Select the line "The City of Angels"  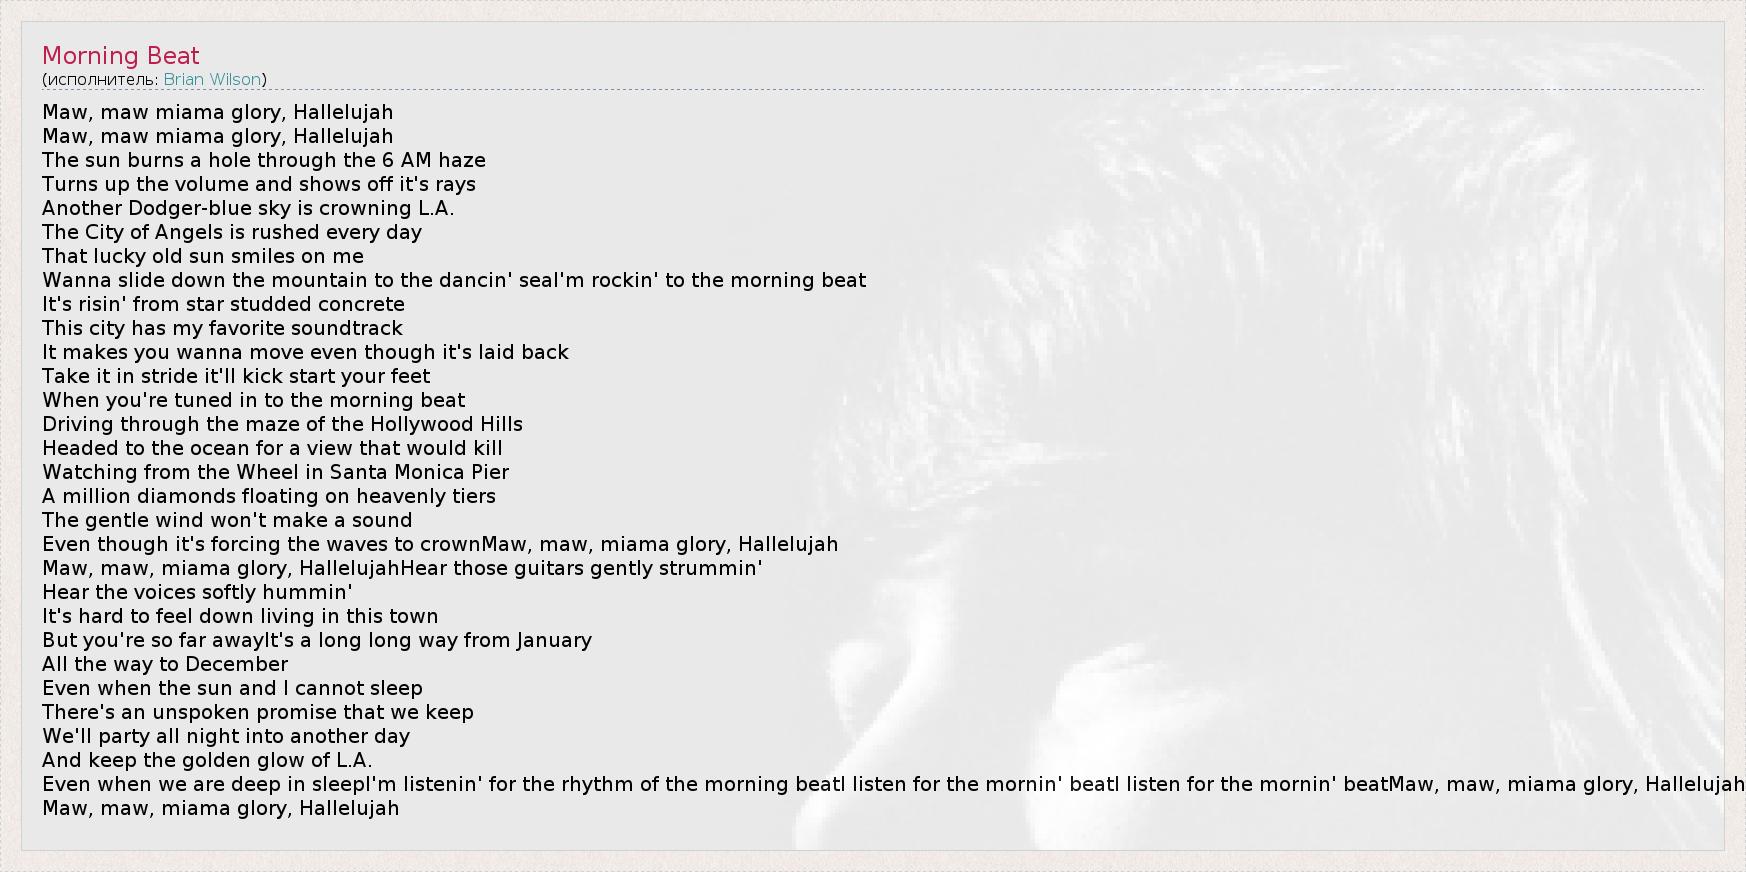click(x=232, y=232)
